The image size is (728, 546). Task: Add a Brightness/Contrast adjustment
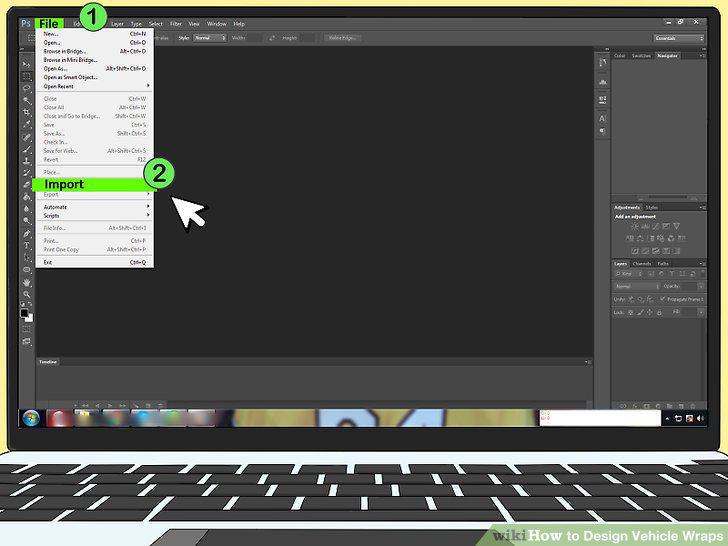click(x=635, y=226)
